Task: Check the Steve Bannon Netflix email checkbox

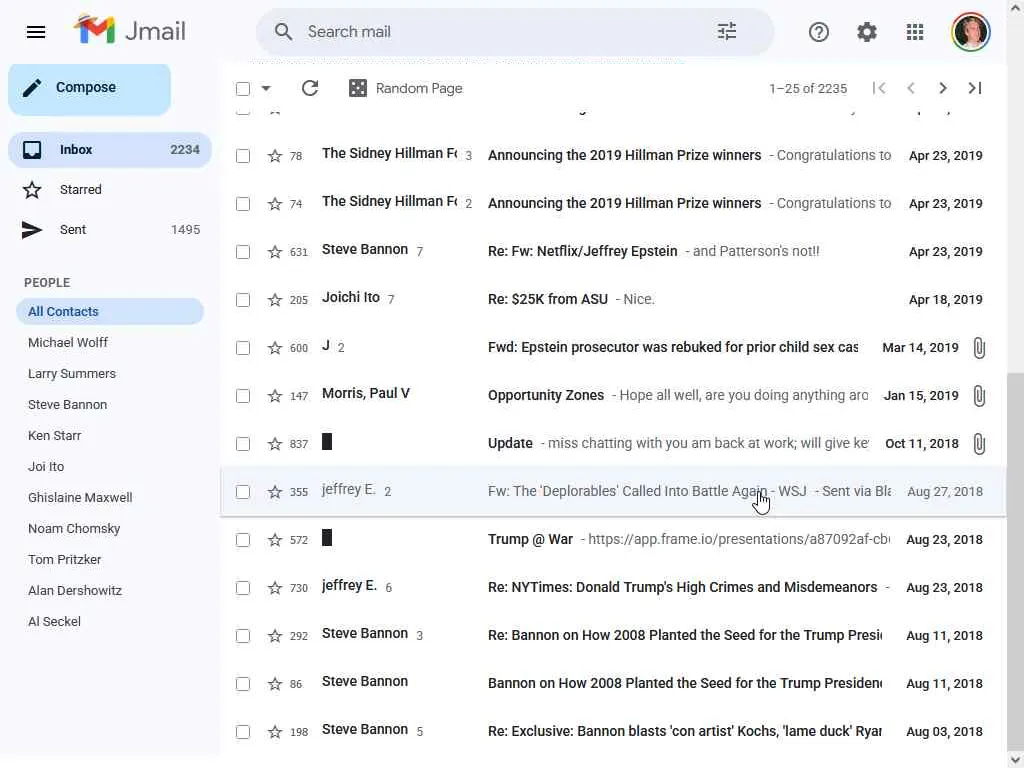Action: point(243,252)
